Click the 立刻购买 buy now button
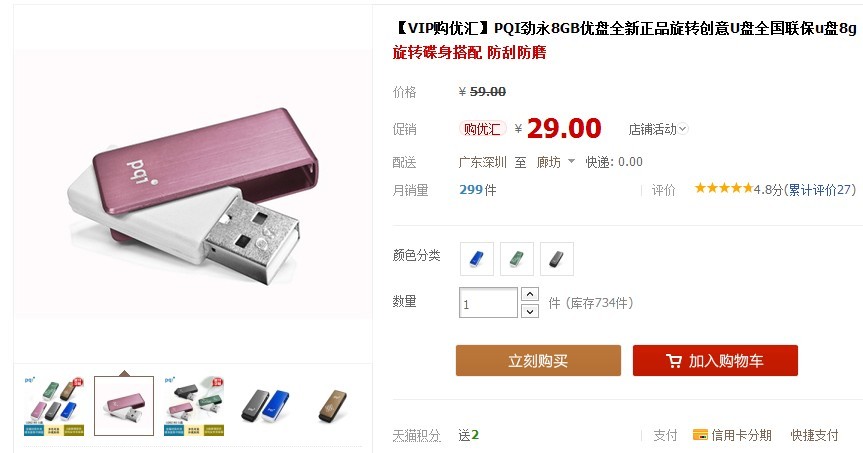Viewport: 863px width, 453px height. pos(538,361)
